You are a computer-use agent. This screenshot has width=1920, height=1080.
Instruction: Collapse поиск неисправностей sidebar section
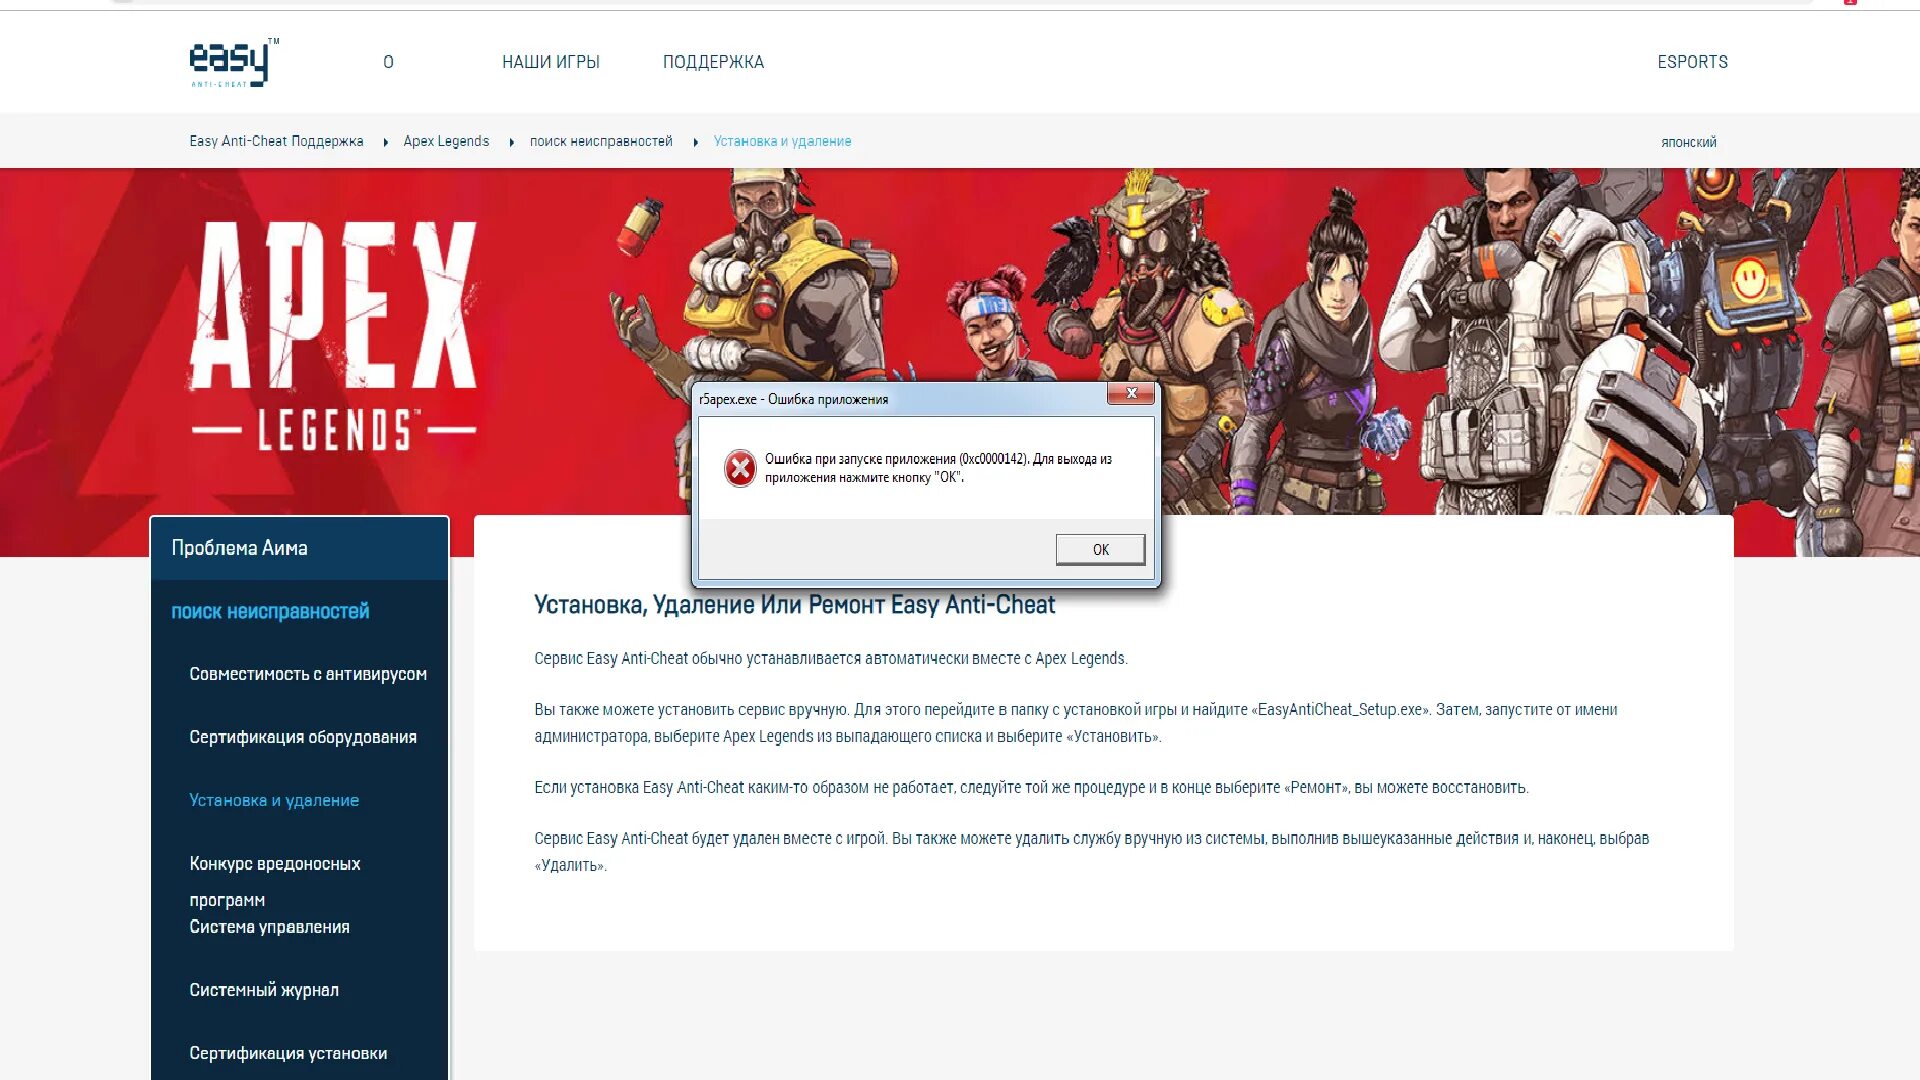270,611
